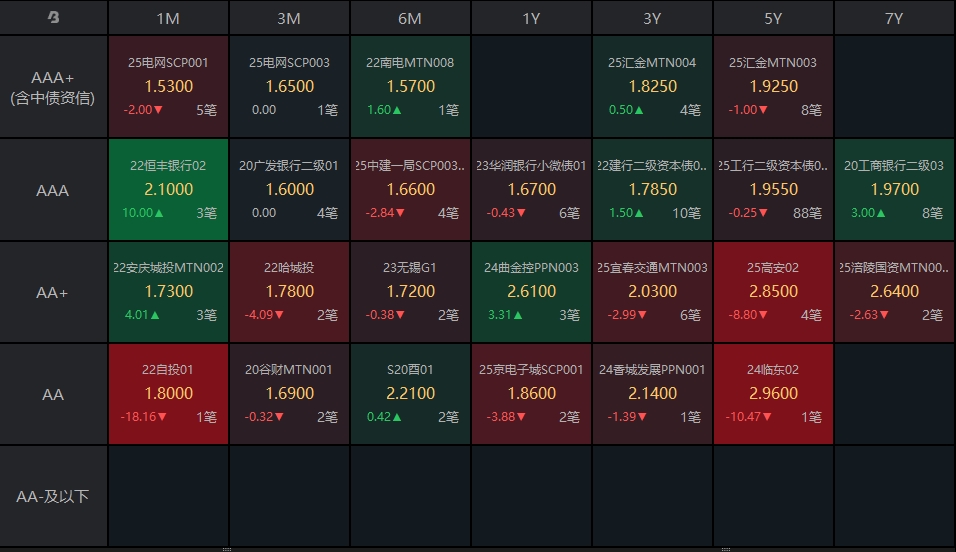Open the 20工商银行二级03 bond cell
Image resolution: width=956 pixels, height=552 pixels.
[x=894, y=190]
